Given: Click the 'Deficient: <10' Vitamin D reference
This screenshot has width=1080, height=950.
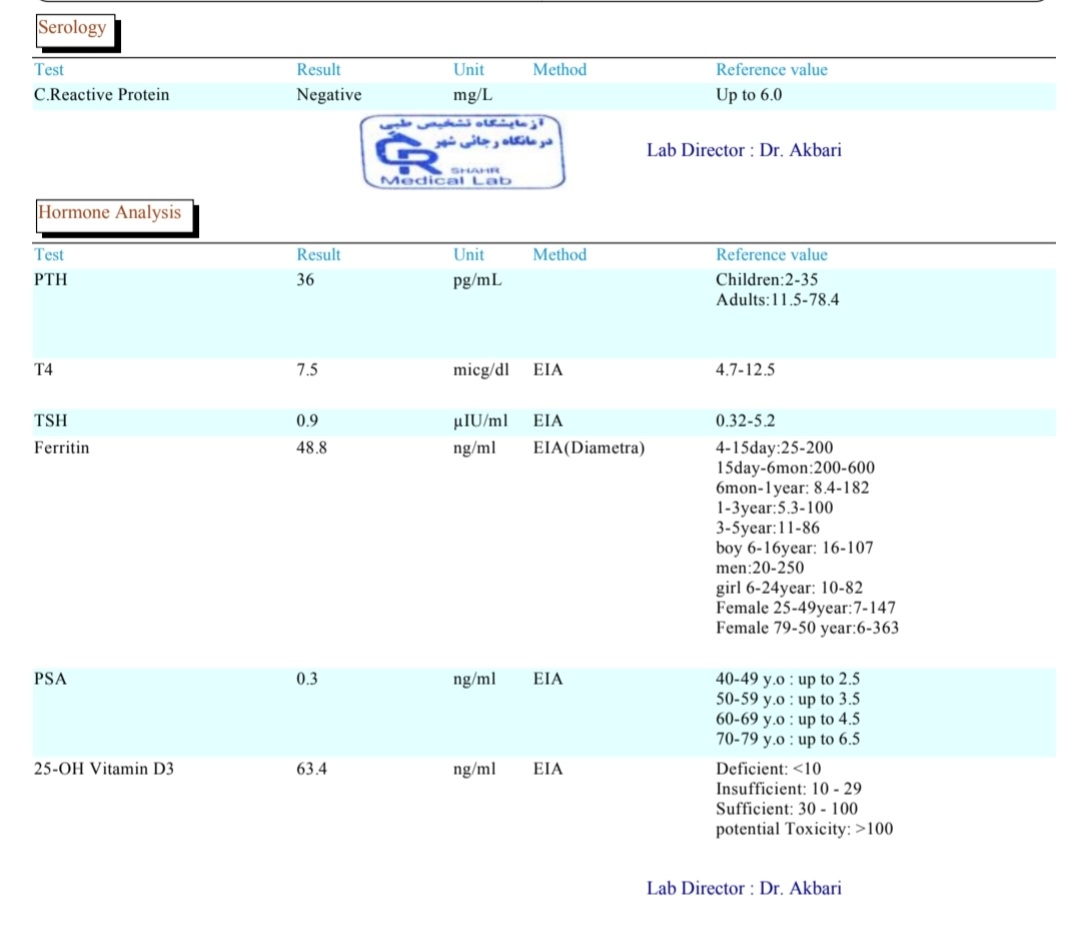Looking at the screenshot, I should point(768,769).
